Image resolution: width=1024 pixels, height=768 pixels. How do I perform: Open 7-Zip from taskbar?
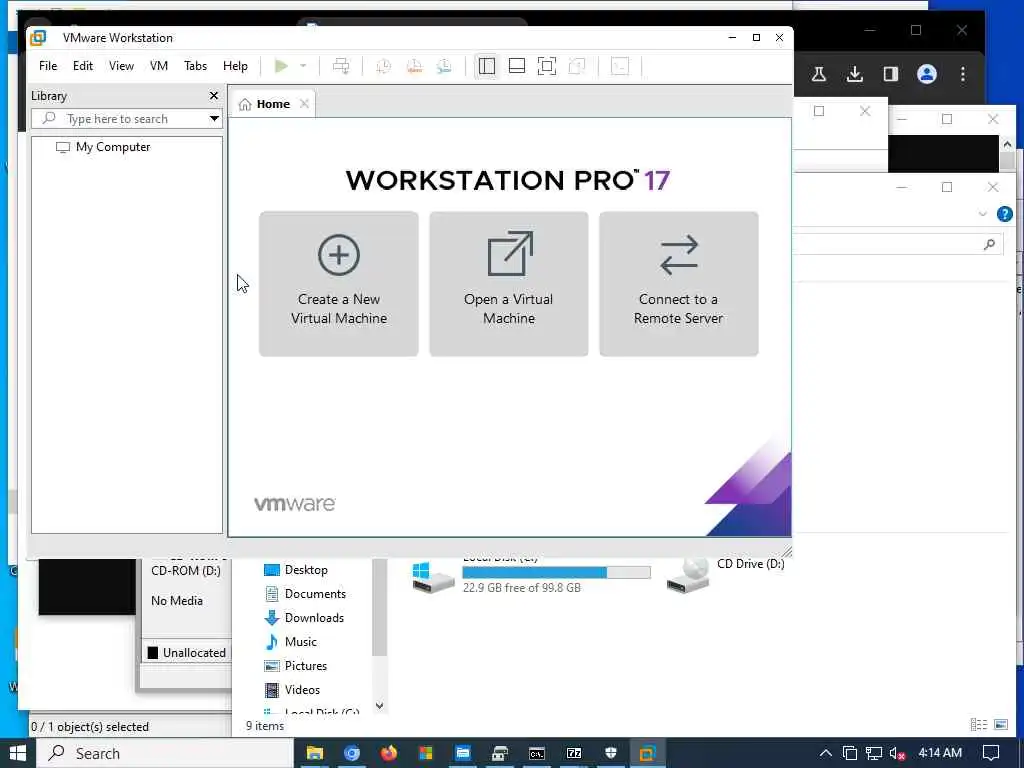click(x=574, y=754)
